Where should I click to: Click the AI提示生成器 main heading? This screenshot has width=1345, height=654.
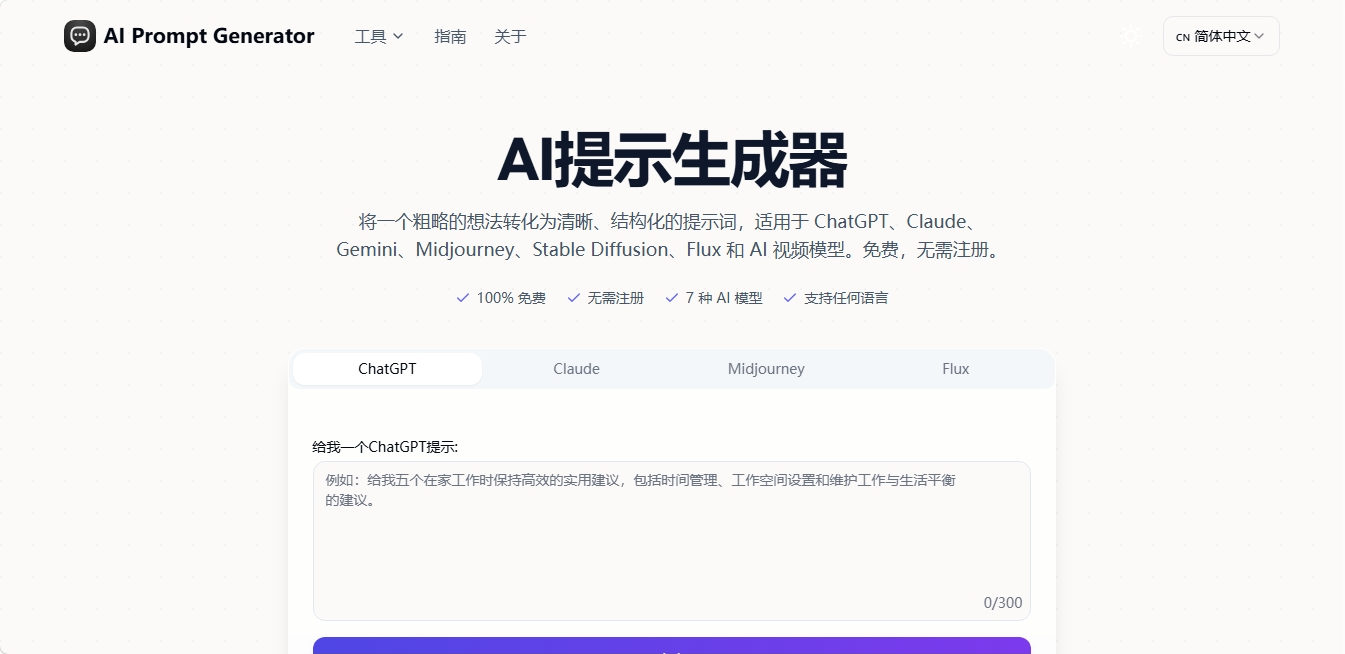coord(672,160)
